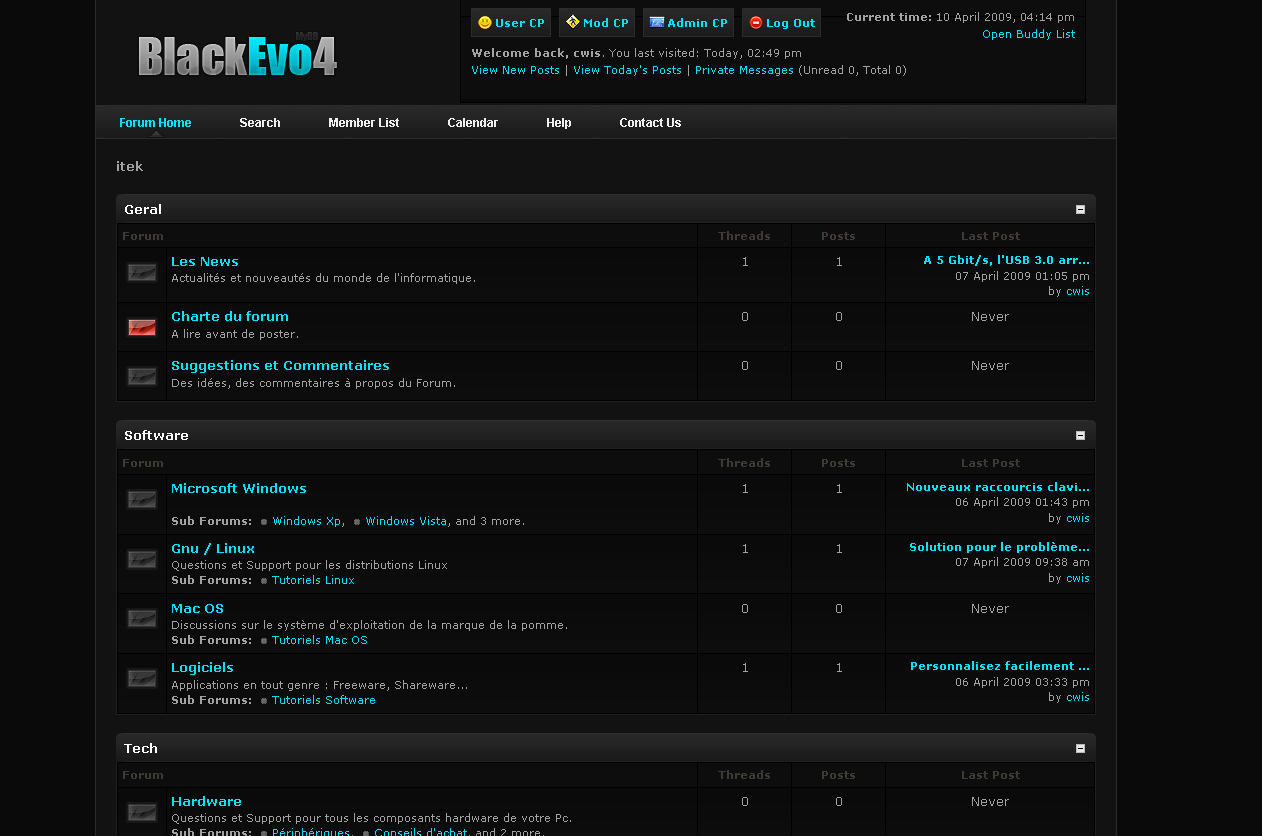Open Buddy List link
The height and width of the screenshot is (836, 1262).
[1028, 34]
